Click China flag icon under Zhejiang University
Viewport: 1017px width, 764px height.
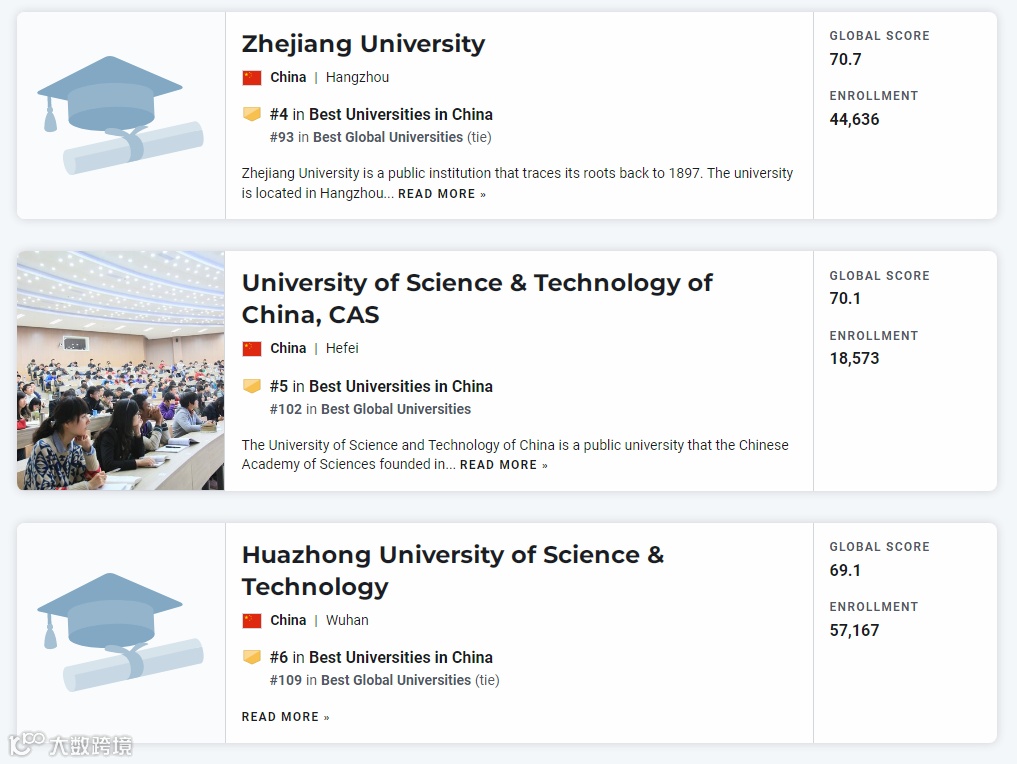pos(252,77)
